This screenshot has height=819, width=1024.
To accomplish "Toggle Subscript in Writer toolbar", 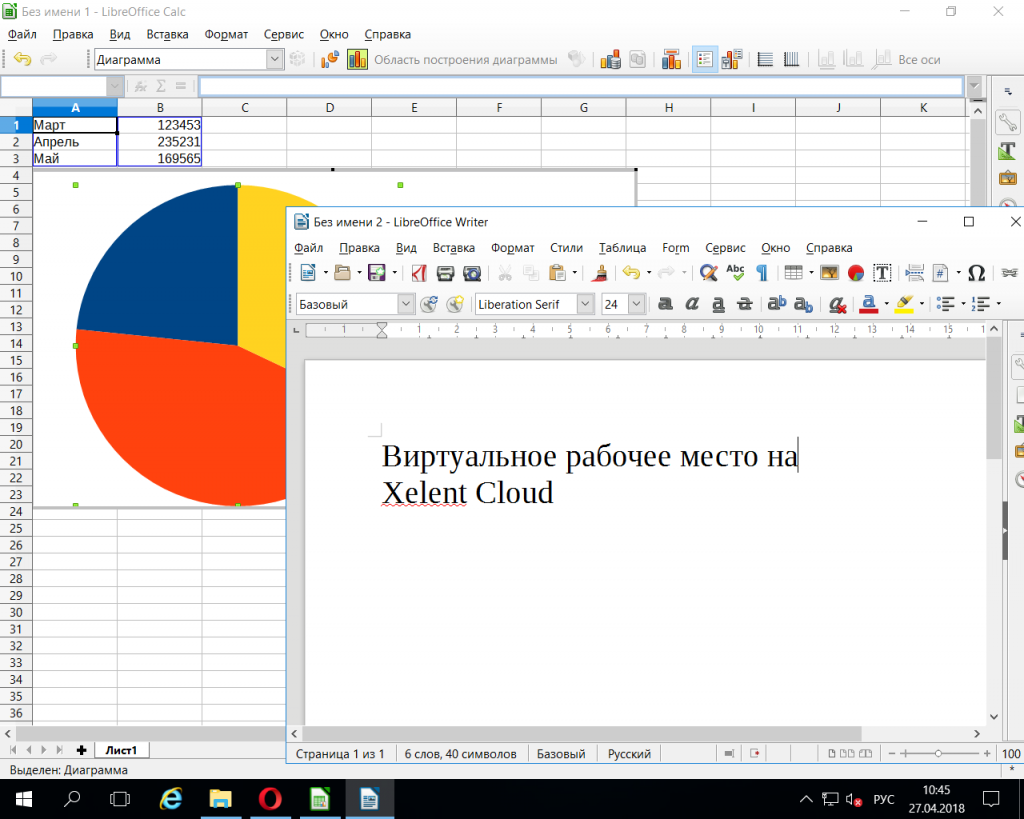I will (x=803, y=304).
